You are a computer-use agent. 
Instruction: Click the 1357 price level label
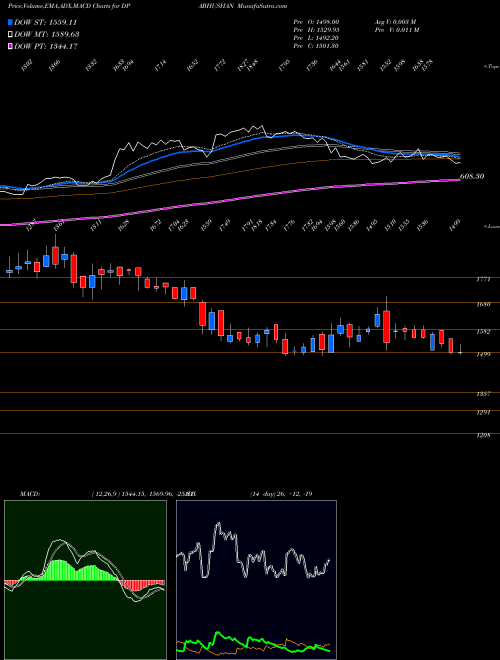click(482, 394)
